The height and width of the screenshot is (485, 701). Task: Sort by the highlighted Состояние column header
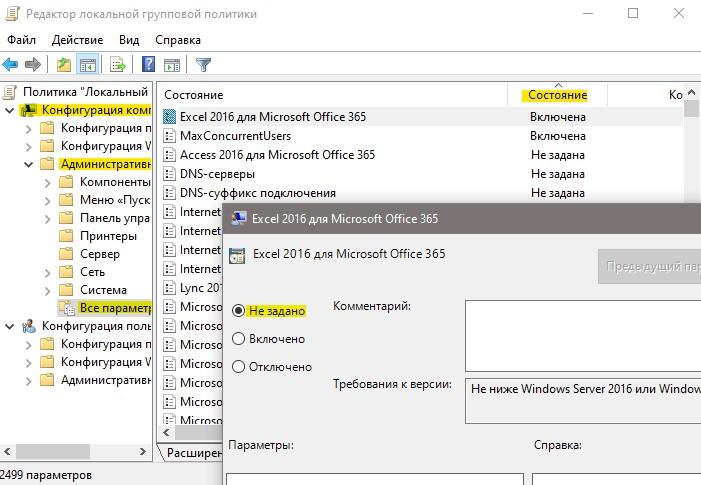click(557, 95)
